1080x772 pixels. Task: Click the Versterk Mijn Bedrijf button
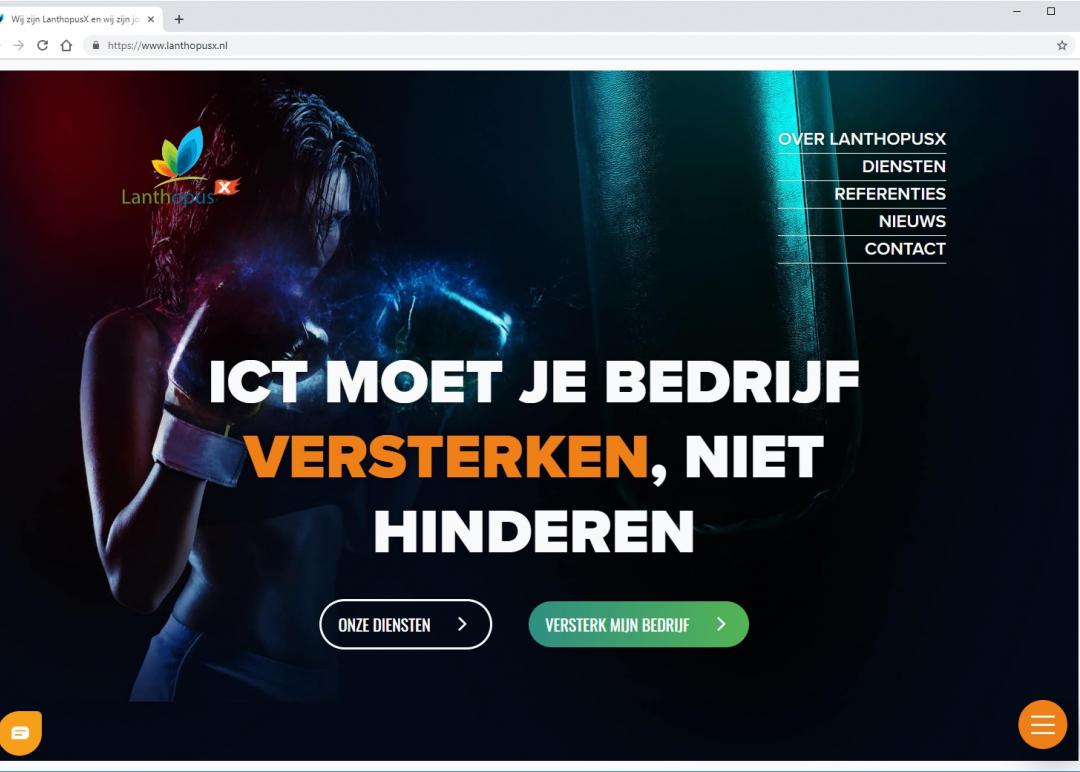pyautogui.click(x=638, y=625)
